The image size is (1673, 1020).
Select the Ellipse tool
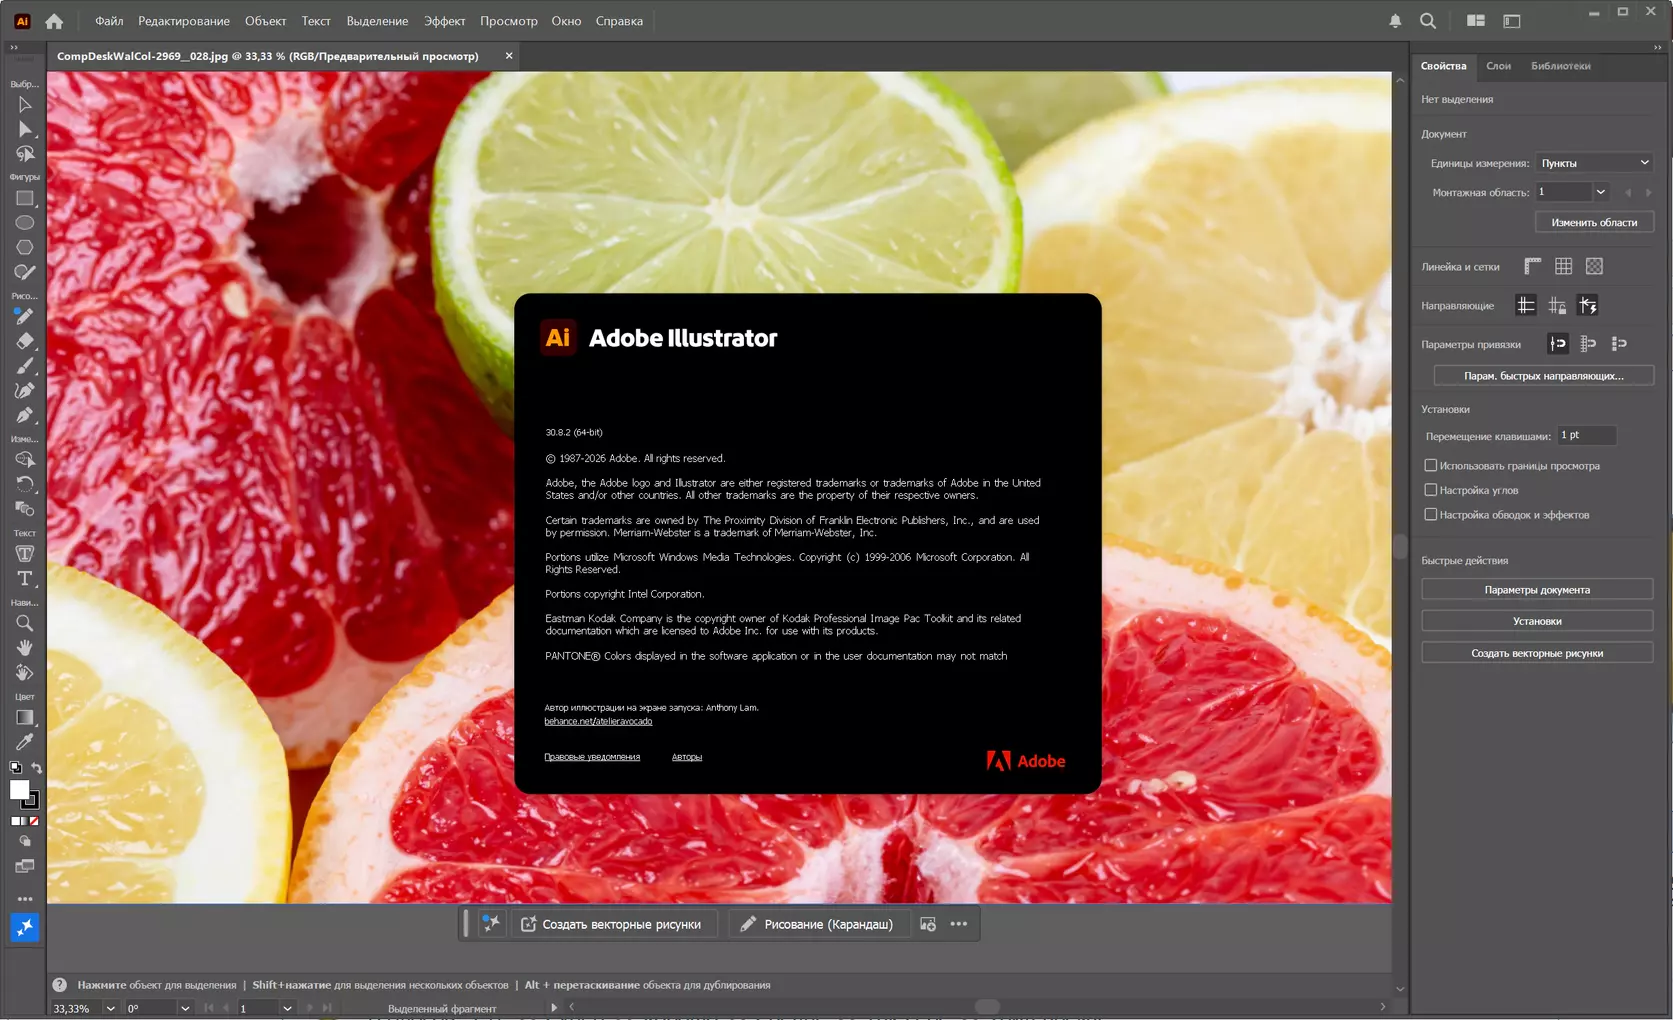click(25, 223)
